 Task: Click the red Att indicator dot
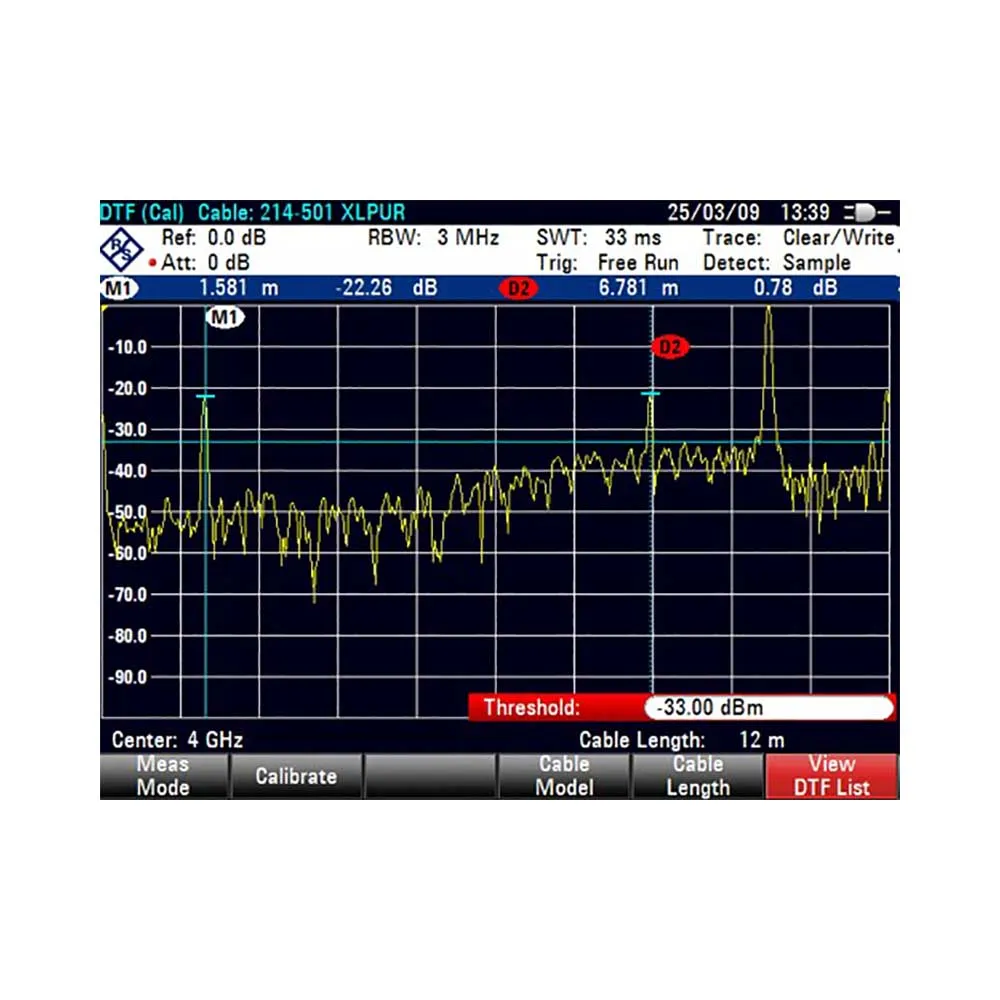coord(152,262)
